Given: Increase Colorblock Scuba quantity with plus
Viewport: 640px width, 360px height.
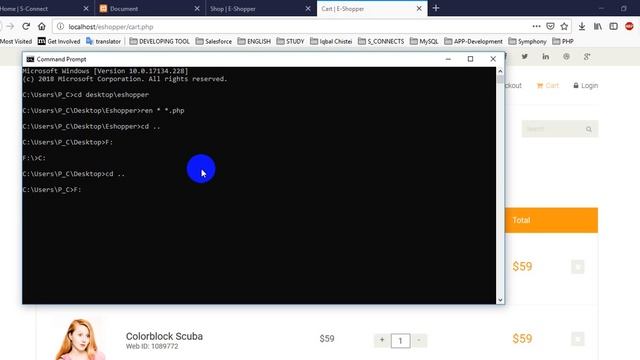Looking at the screenshot, I should click(x=382, y=340).
